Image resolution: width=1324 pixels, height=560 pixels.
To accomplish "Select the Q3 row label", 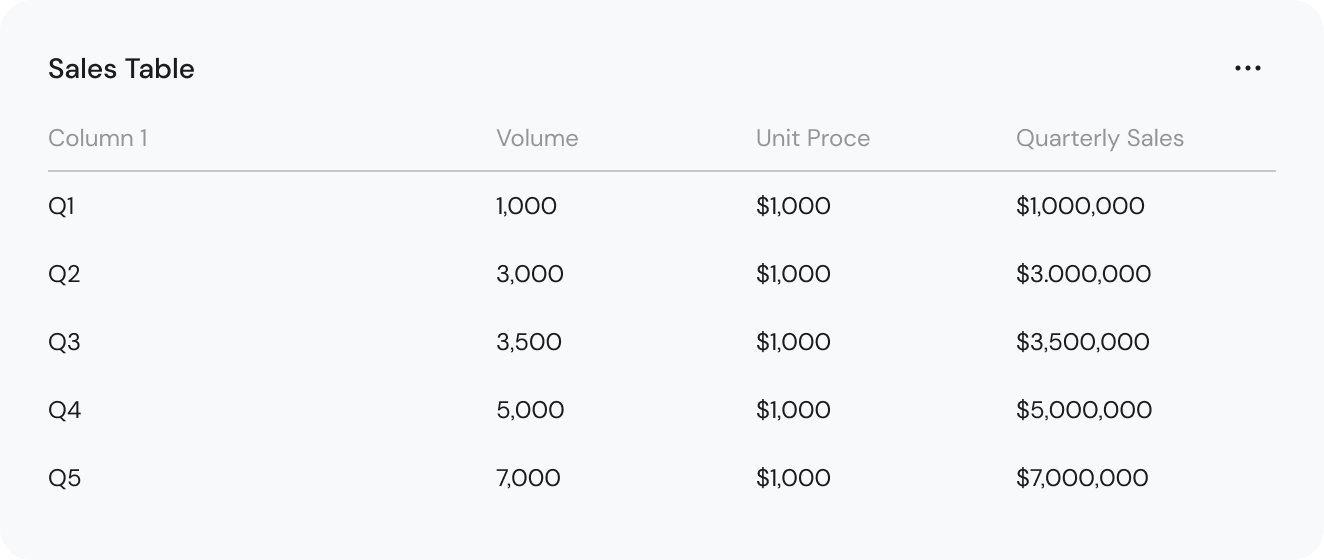I will click(64, 343).
